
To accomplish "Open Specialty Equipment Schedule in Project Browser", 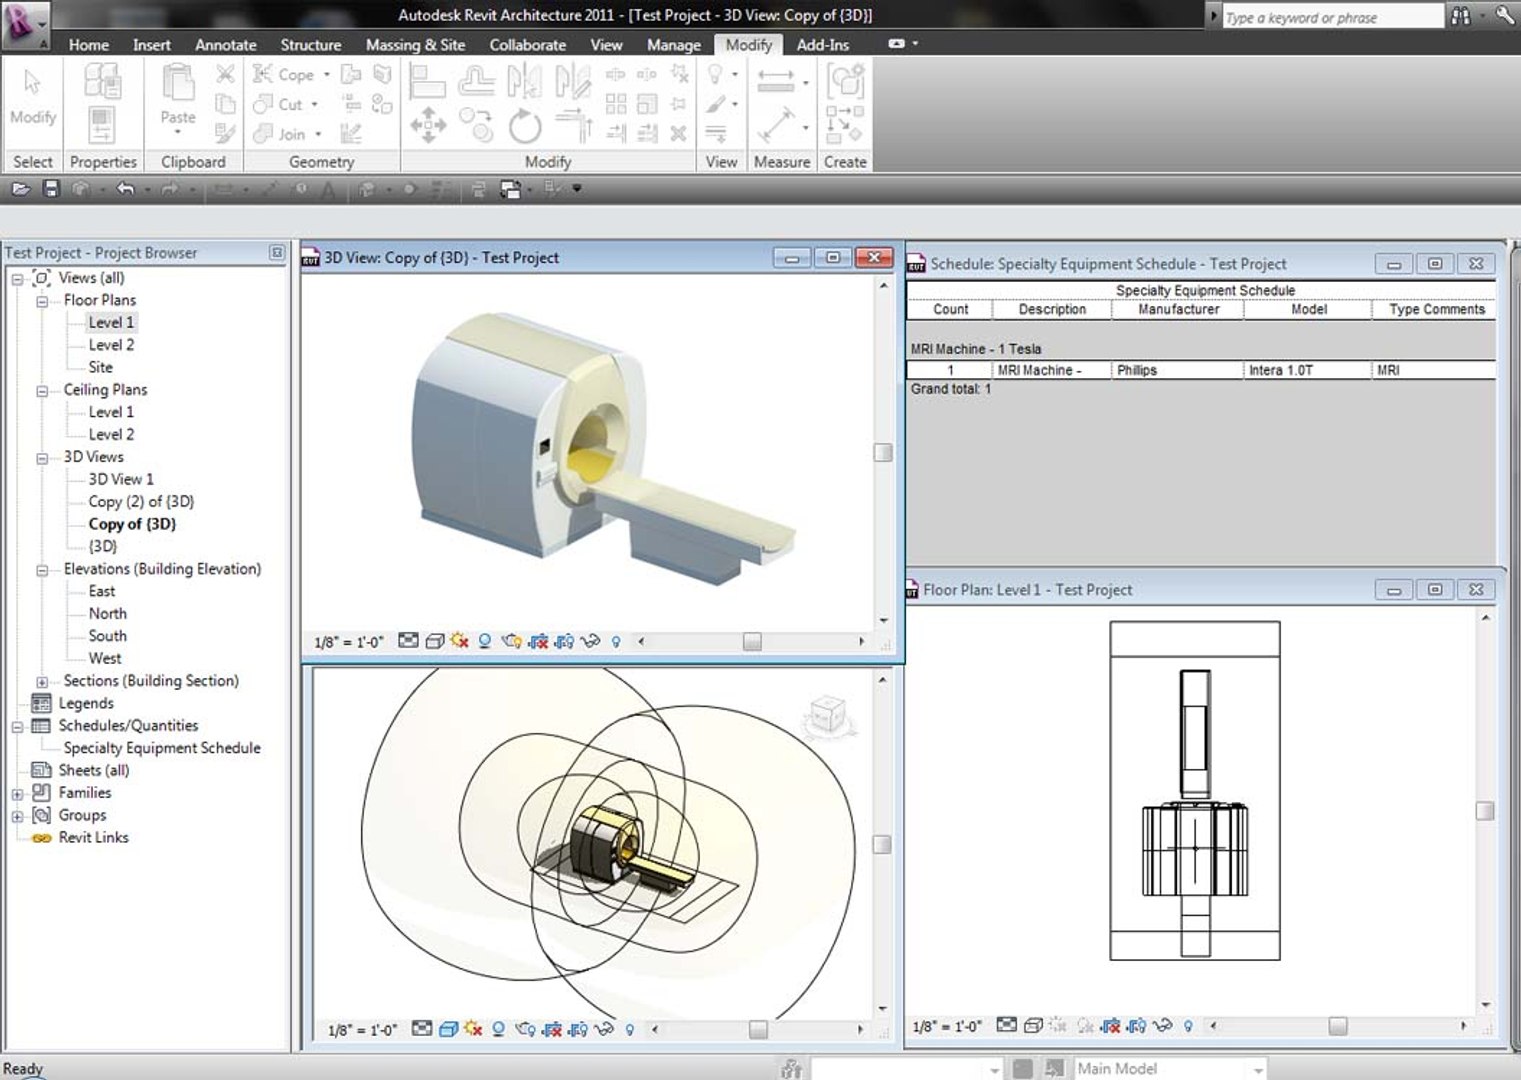I will coord(162,748).
